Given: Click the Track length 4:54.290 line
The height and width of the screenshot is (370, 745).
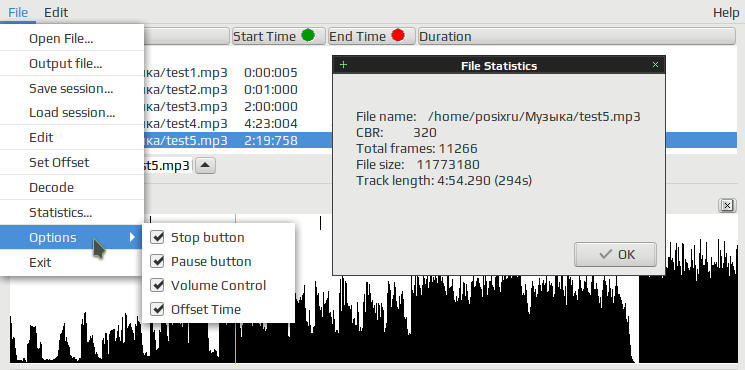Looking at the screenshot, I should (x=444, y=181).
